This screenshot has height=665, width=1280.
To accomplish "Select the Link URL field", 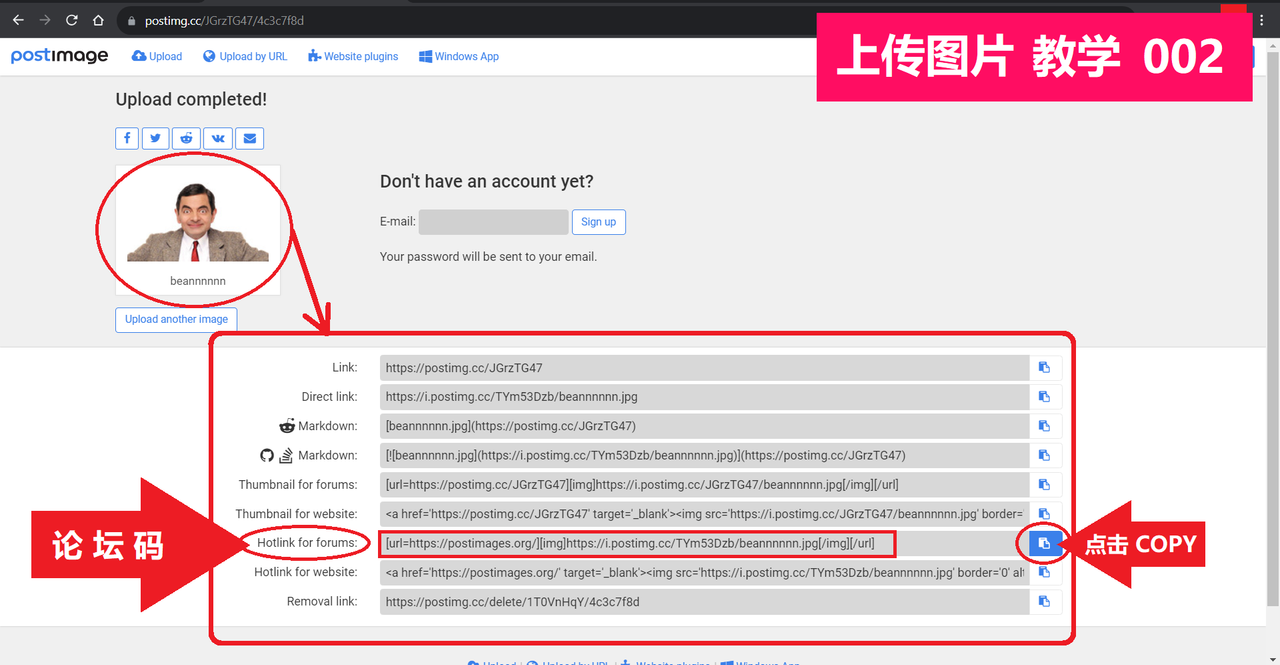I will [704, 368].
